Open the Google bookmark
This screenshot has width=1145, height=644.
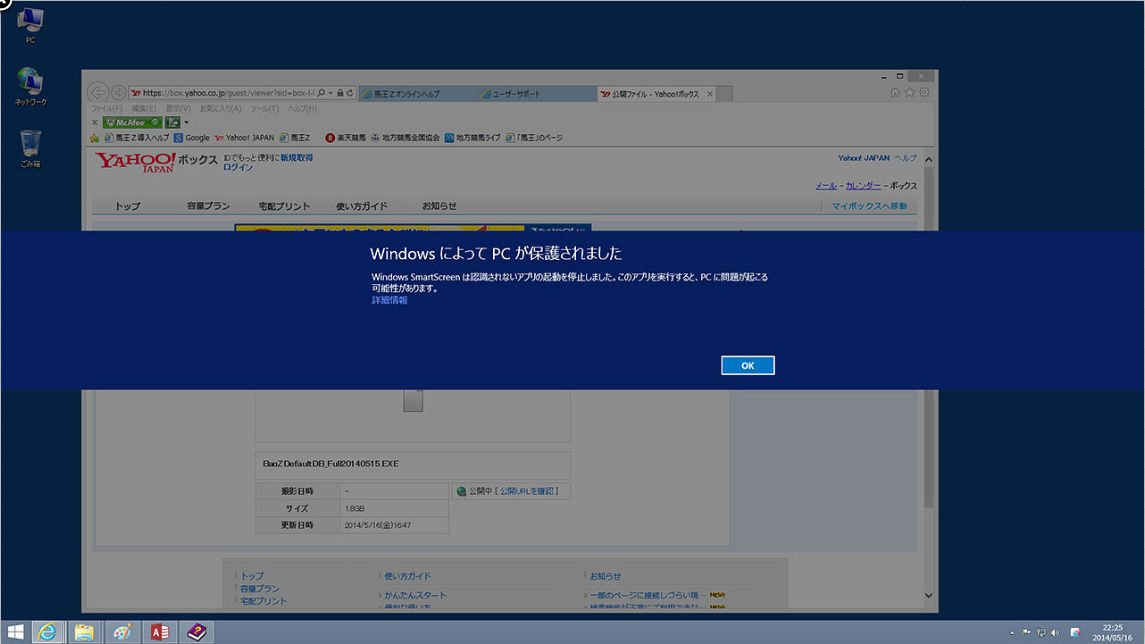pos(192,137)
